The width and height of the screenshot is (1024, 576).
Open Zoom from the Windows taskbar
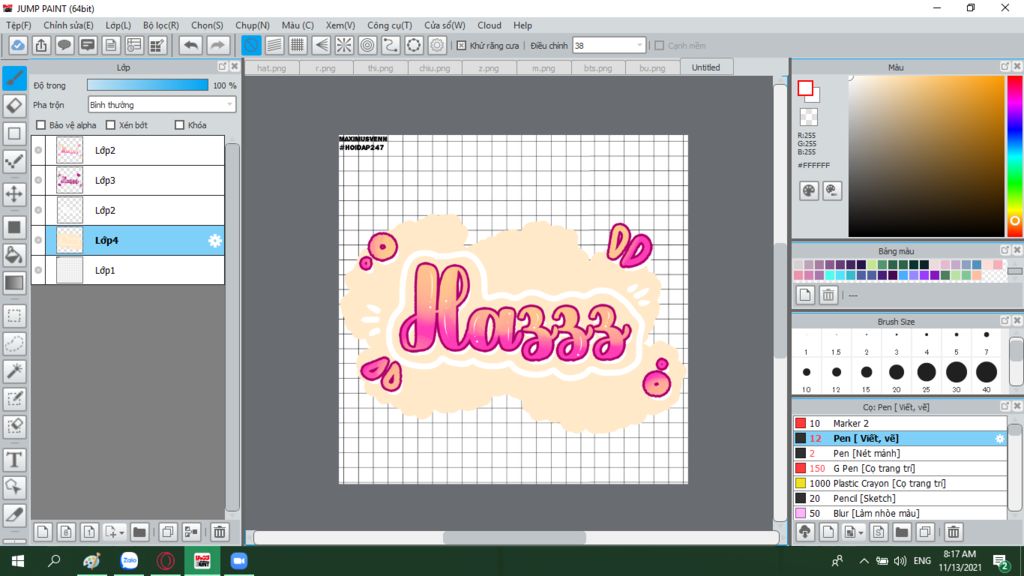point(238,561)
